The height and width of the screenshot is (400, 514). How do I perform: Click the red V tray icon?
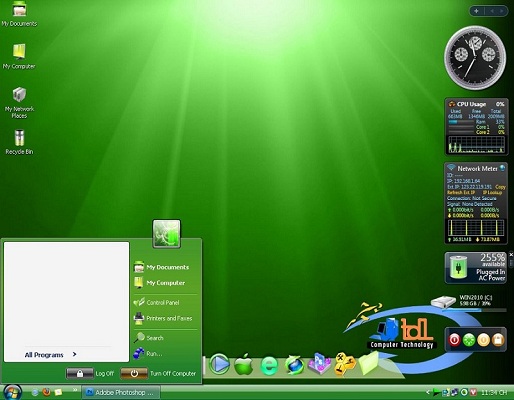473,392
